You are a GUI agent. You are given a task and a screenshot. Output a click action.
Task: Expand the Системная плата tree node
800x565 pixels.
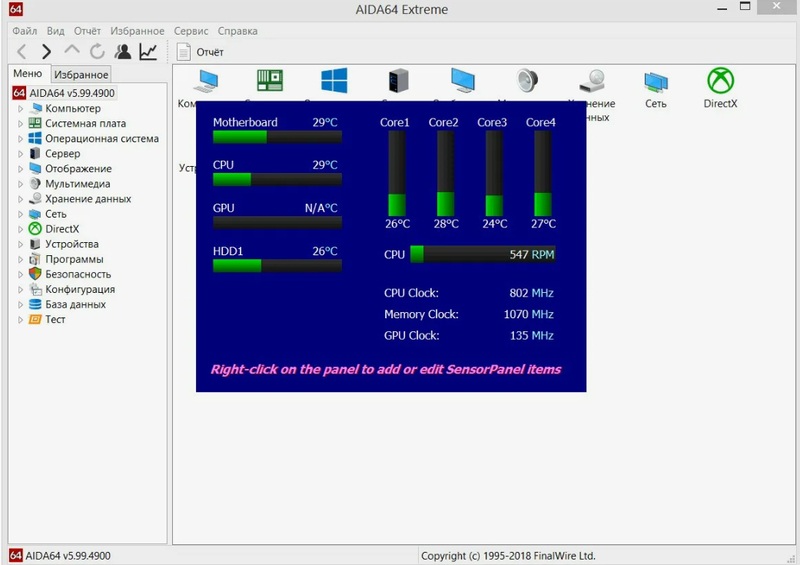click(x=20, y=124)
